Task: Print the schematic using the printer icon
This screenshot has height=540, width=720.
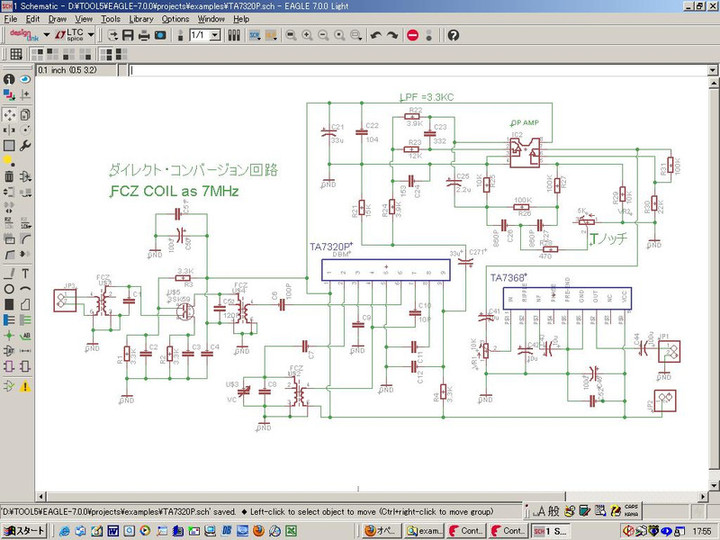Action: click(x=145, y=35)
